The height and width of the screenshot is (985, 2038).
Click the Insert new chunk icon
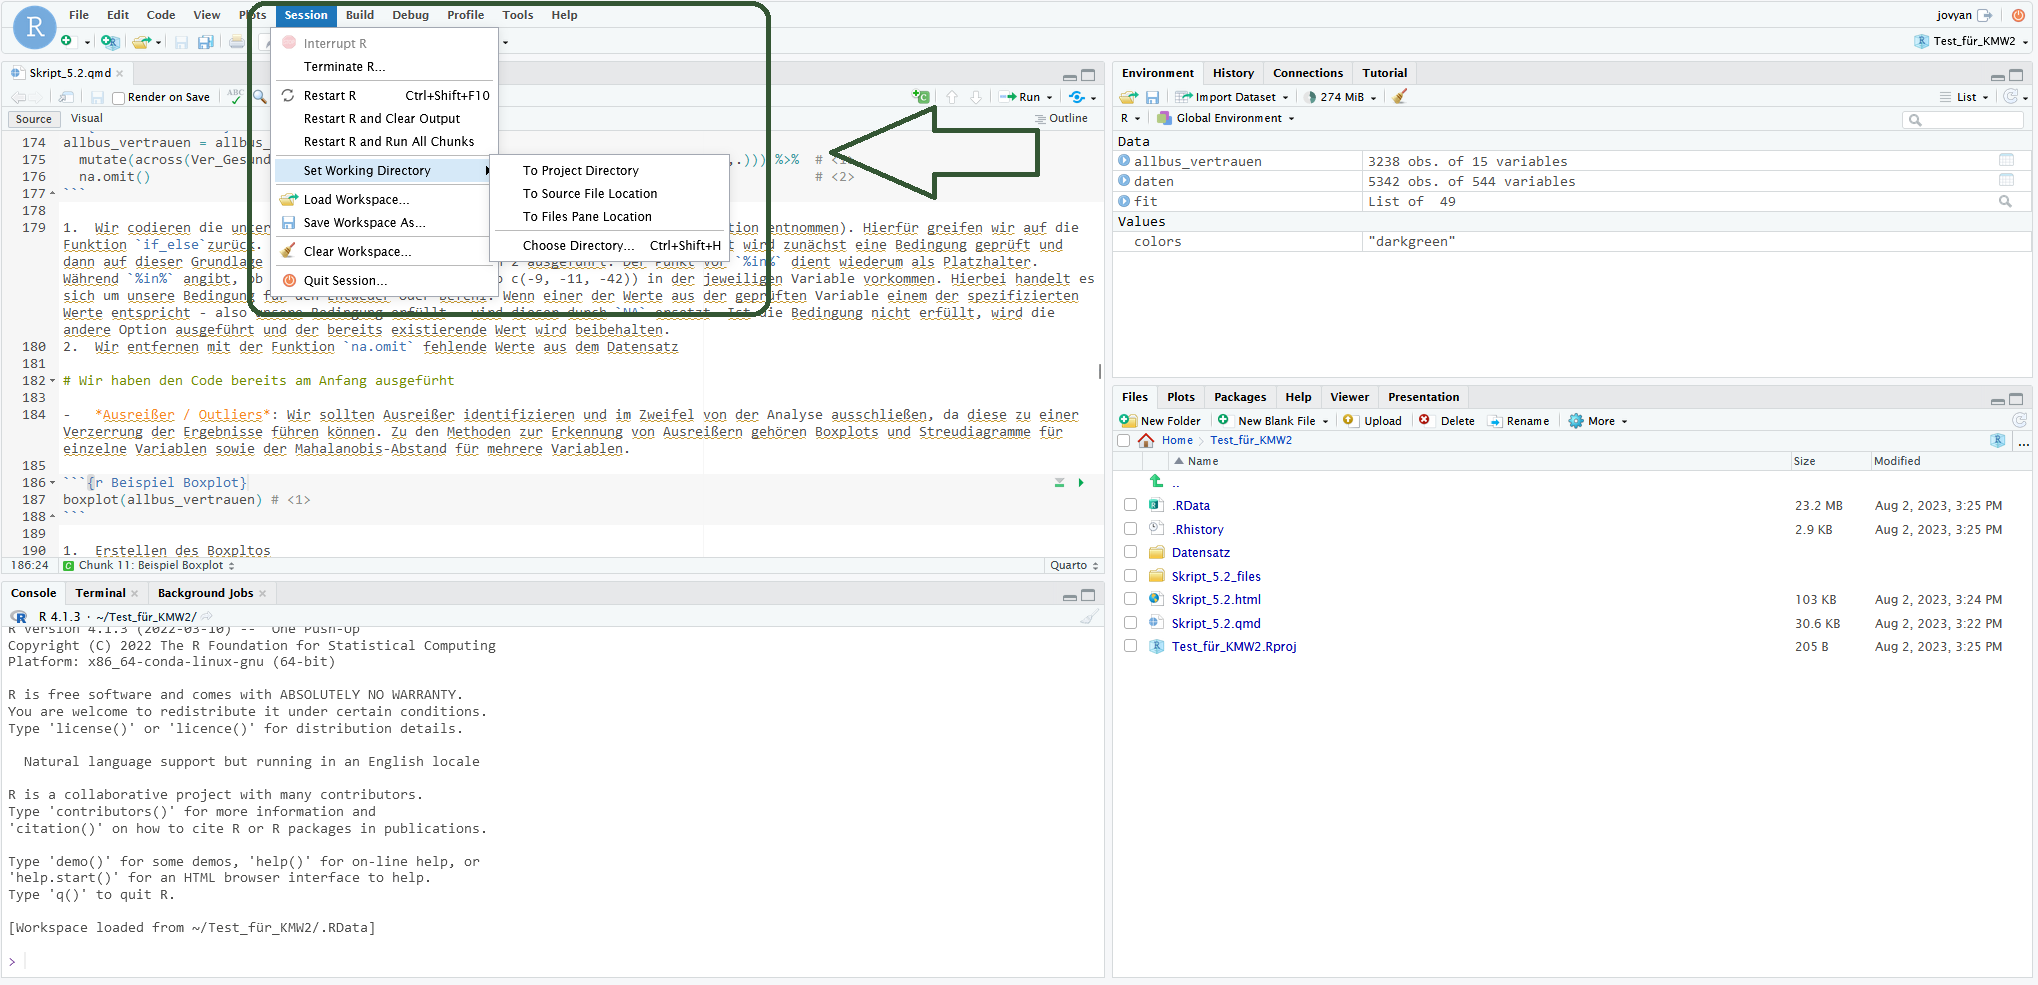921,97
